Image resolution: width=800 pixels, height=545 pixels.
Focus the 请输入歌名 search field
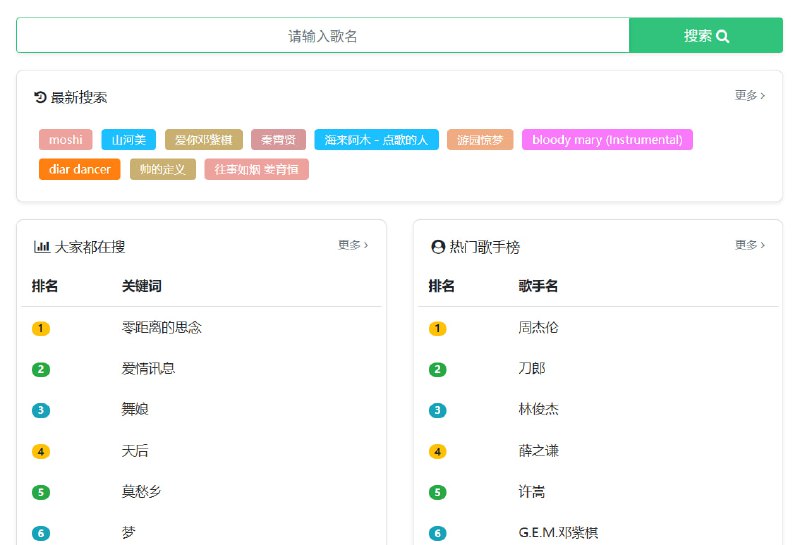pos(323,36)
